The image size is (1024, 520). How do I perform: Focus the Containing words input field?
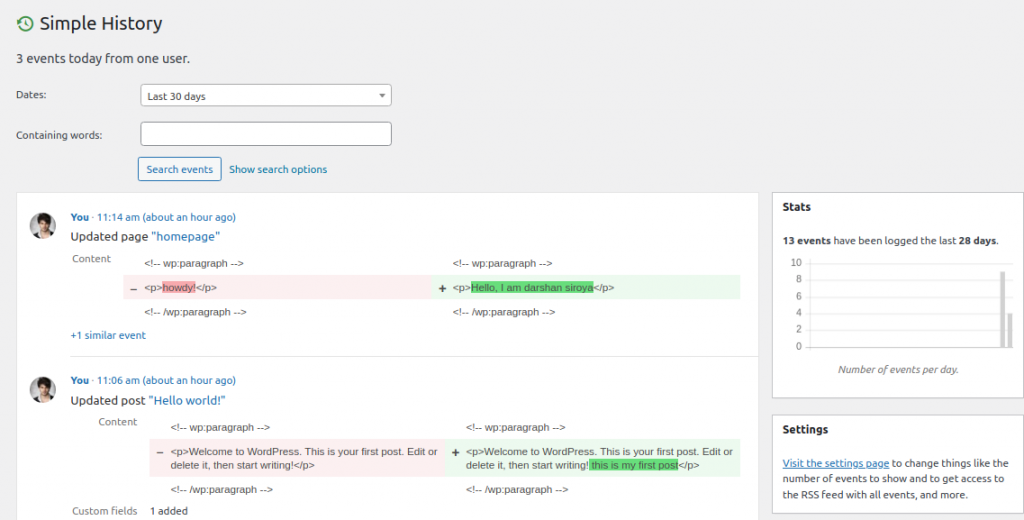point(266,134)
